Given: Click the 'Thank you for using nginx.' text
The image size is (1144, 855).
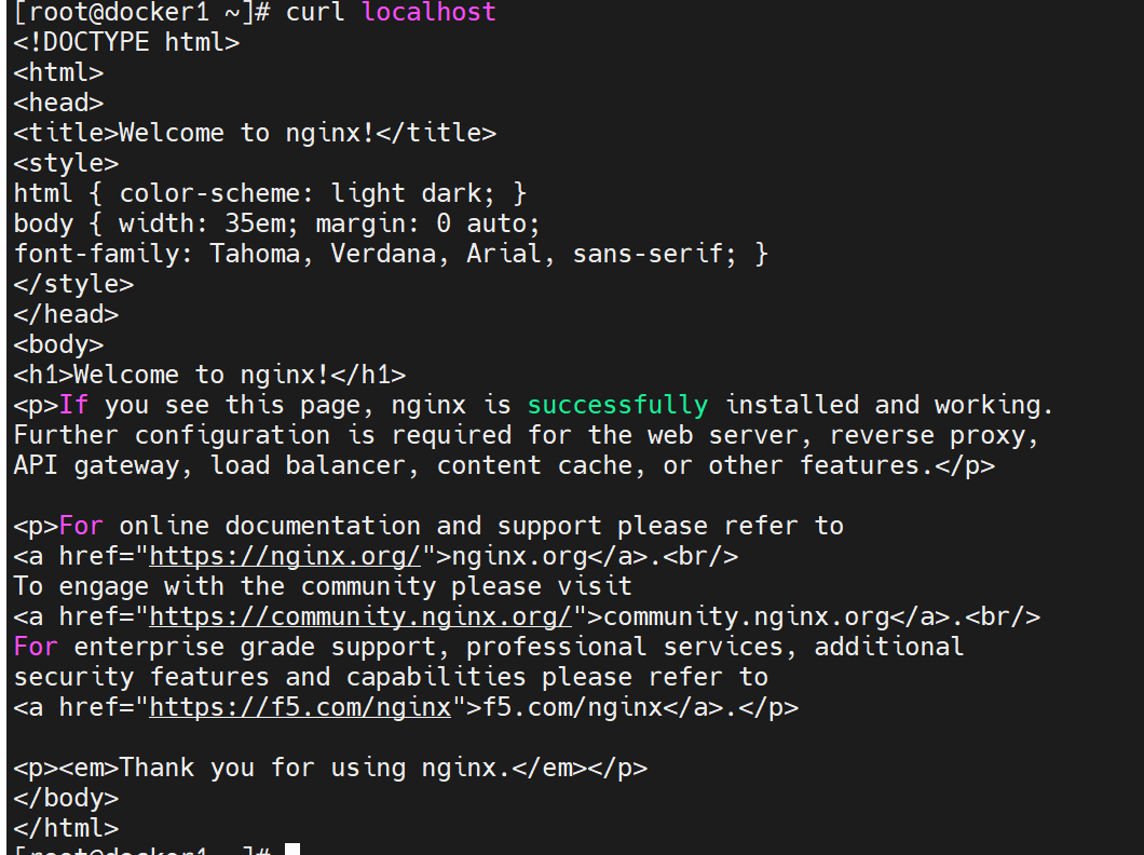Looking at the screenshot, I should click(x=309, y=768).
